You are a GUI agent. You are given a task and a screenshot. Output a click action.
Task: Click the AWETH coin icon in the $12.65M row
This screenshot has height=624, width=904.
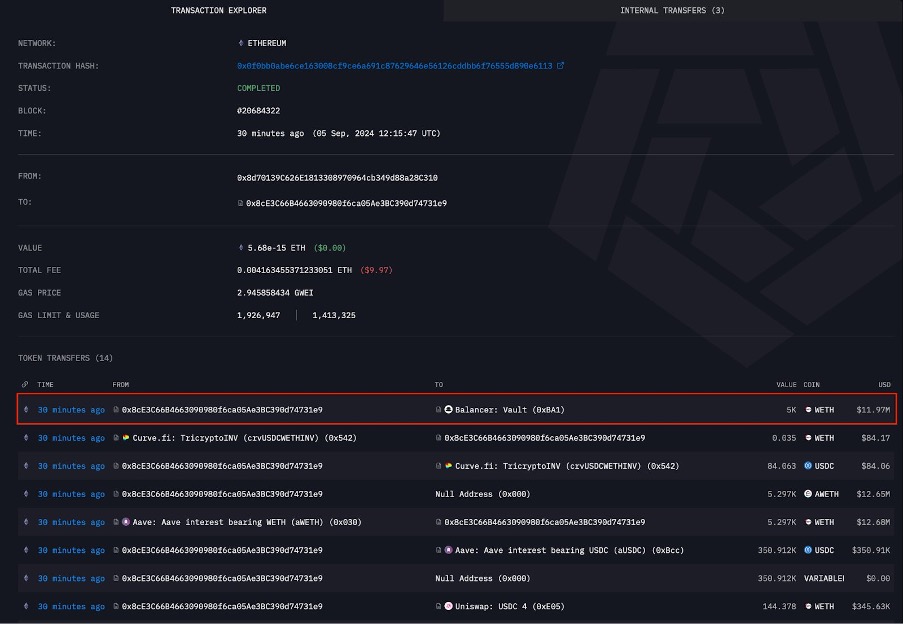808,494
